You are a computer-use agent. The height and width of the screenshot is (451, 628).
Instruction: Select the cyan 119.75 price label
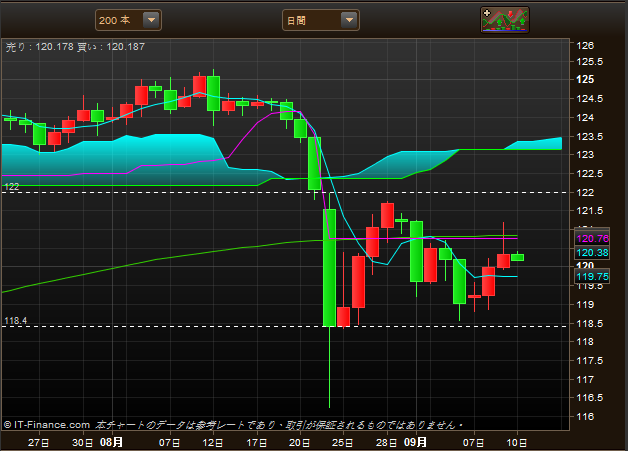tap(592, 277)
